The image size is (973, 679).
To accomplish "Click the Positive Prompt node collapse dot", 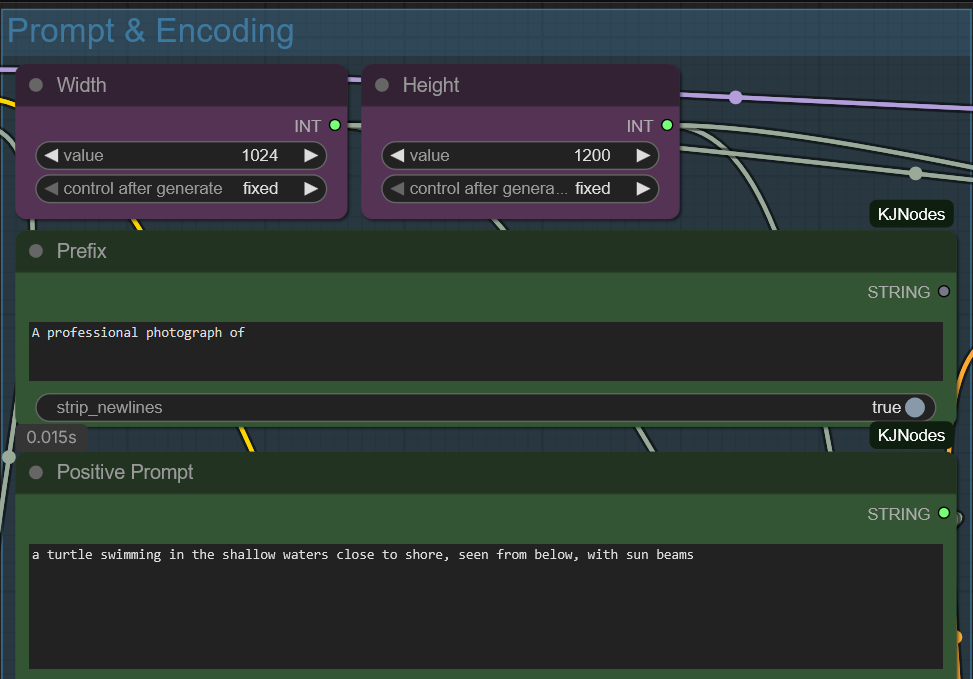I will click(36, 473).
